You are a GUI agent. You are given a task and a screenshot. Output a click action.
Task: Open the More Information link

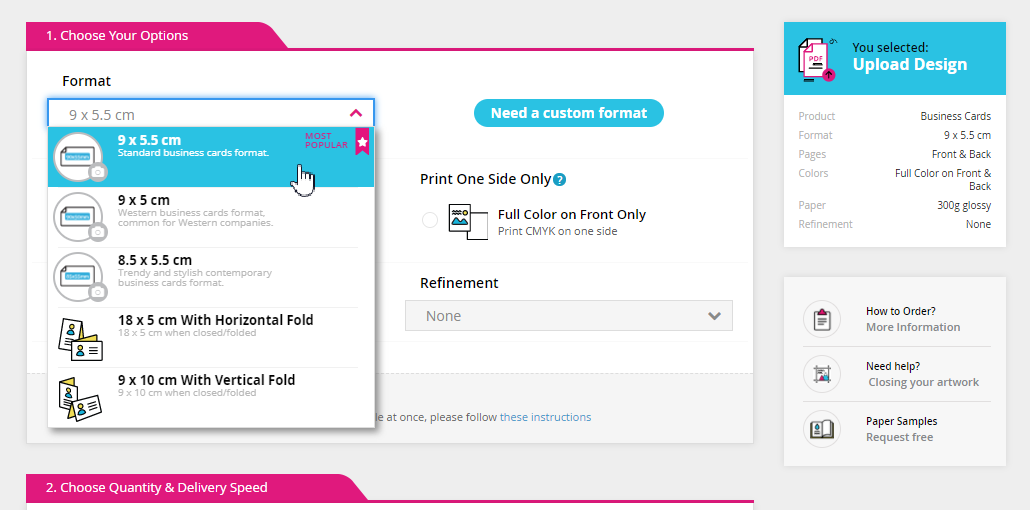[x=913, y=327]
